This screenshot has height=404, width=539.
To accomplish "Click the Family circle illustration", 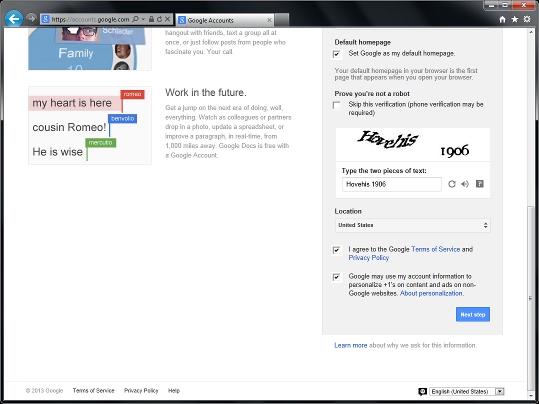I will 90,50.
